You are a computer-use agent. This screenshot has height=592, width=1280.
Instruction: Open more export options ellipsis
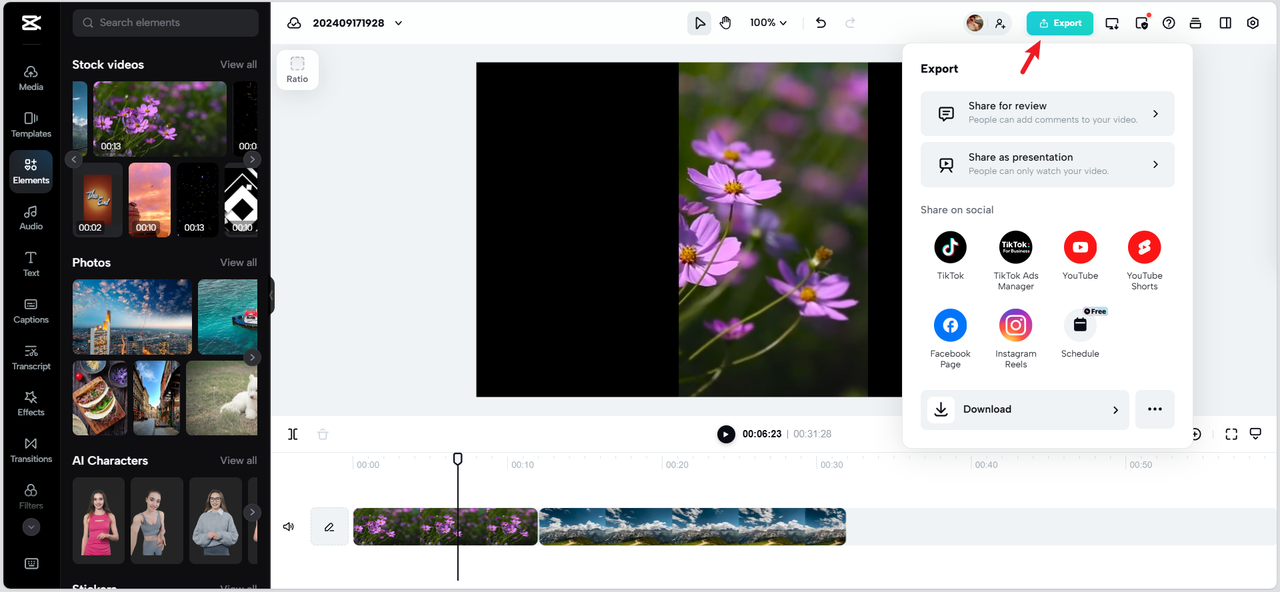coord(1155,409)
